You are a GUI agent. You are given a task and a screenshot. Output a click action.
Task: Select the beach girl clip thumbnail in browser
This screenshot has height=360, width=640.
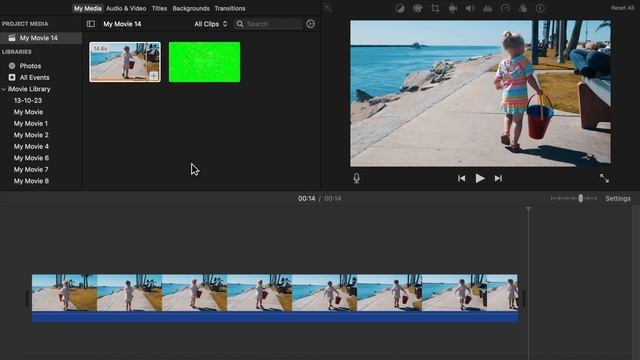tap(125, 62)
